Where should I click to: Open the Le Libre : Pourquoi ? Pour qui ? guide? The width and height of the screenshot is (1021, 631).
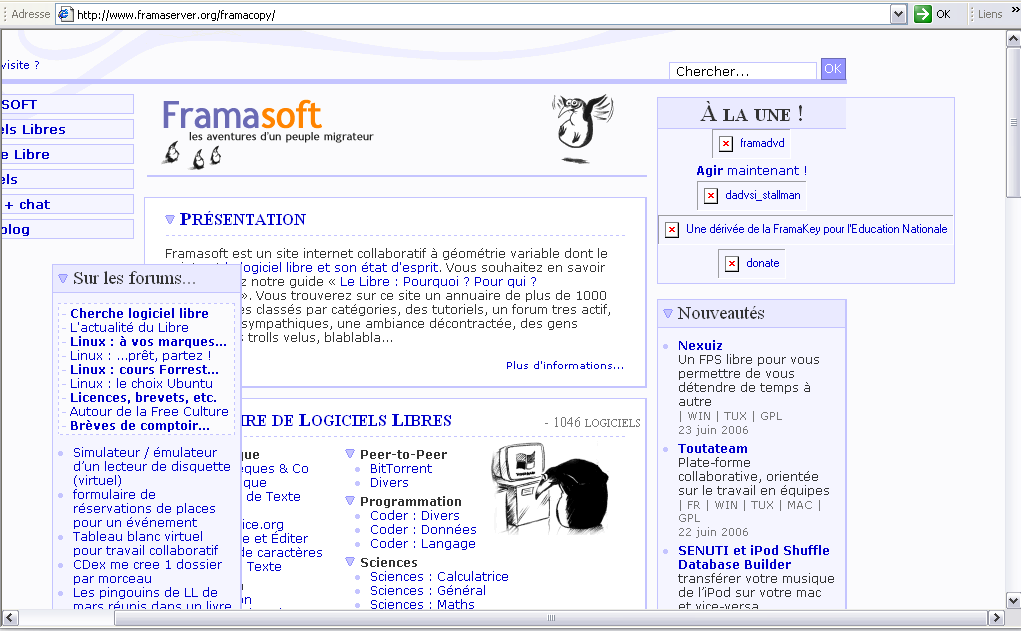click(438, 281)
